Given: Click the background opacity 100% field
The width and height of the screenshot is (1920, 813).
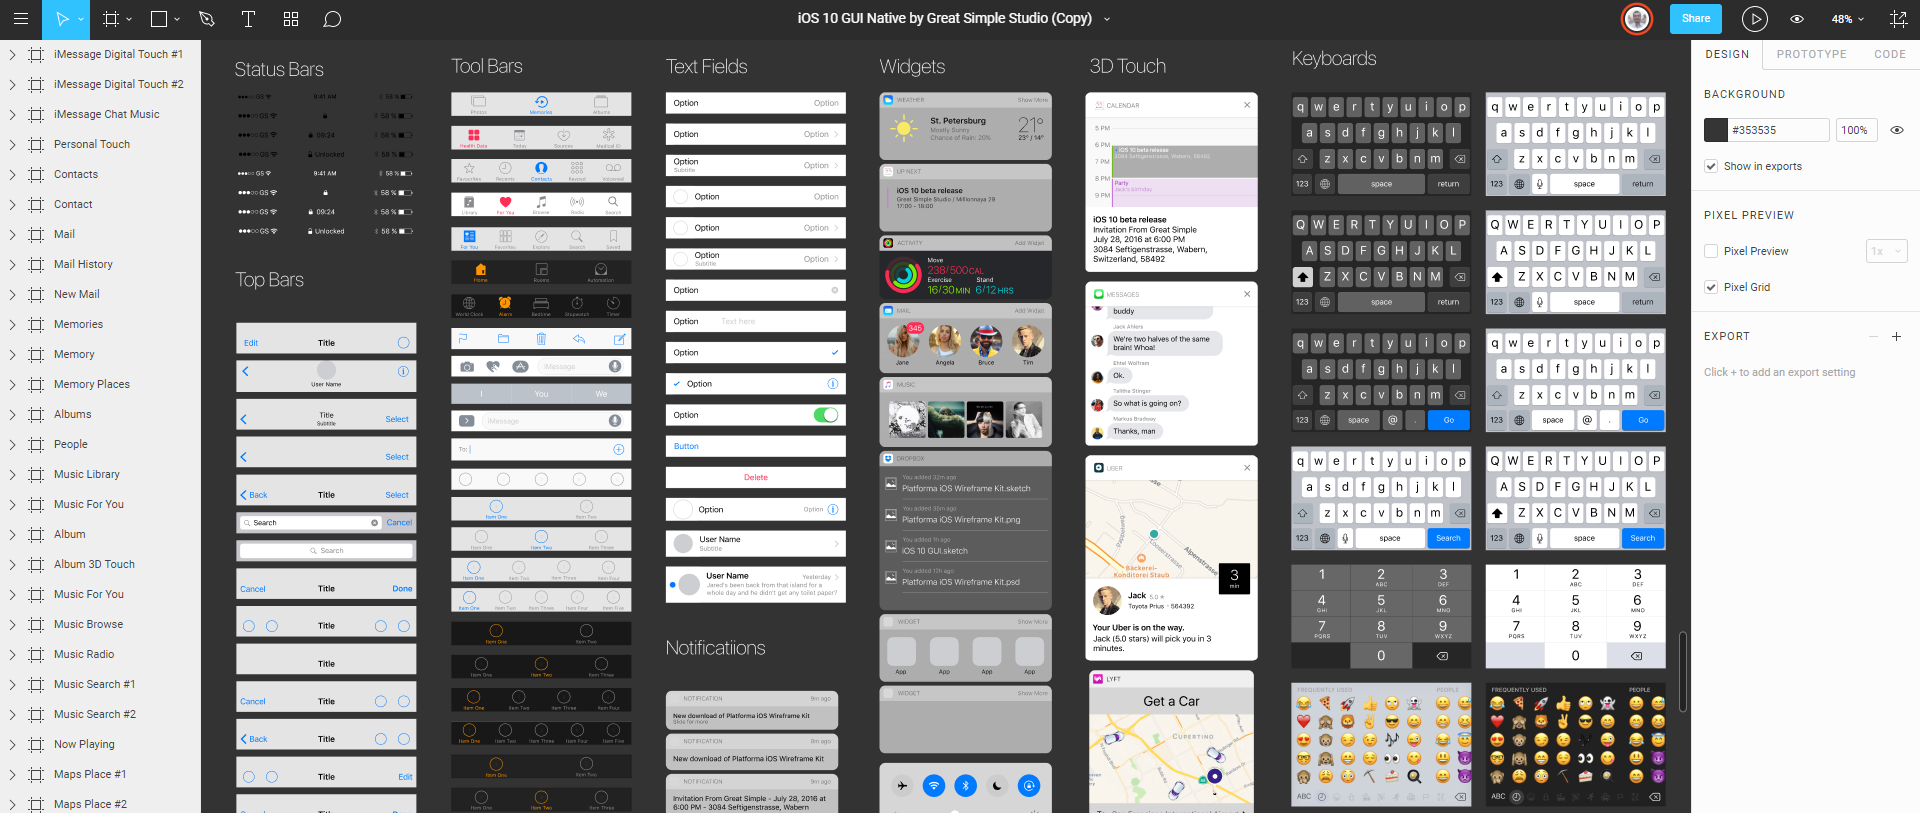Looking at the screenshot, I should pos(1856,130).
